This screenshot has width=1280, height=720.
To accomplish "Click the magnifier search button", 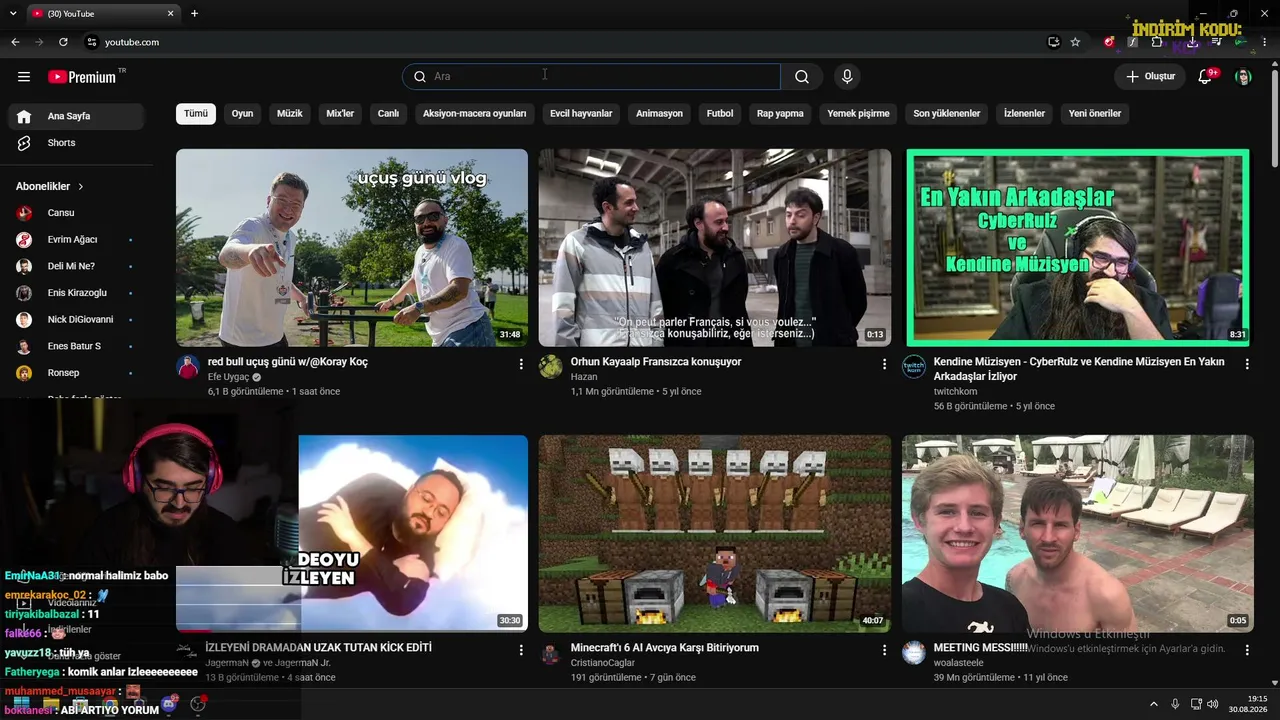I will (802, 77).
